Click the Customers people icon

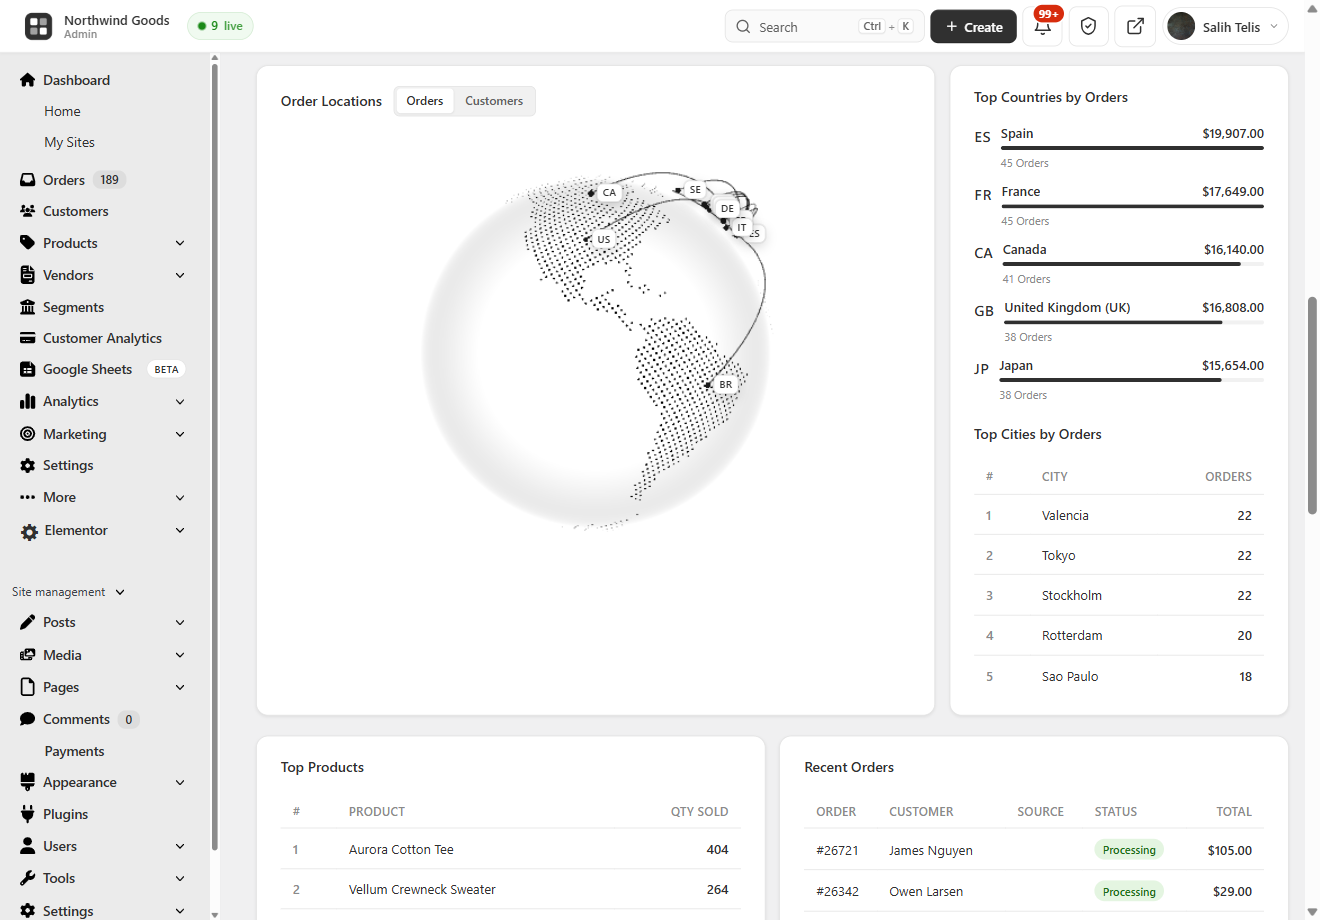28,211
